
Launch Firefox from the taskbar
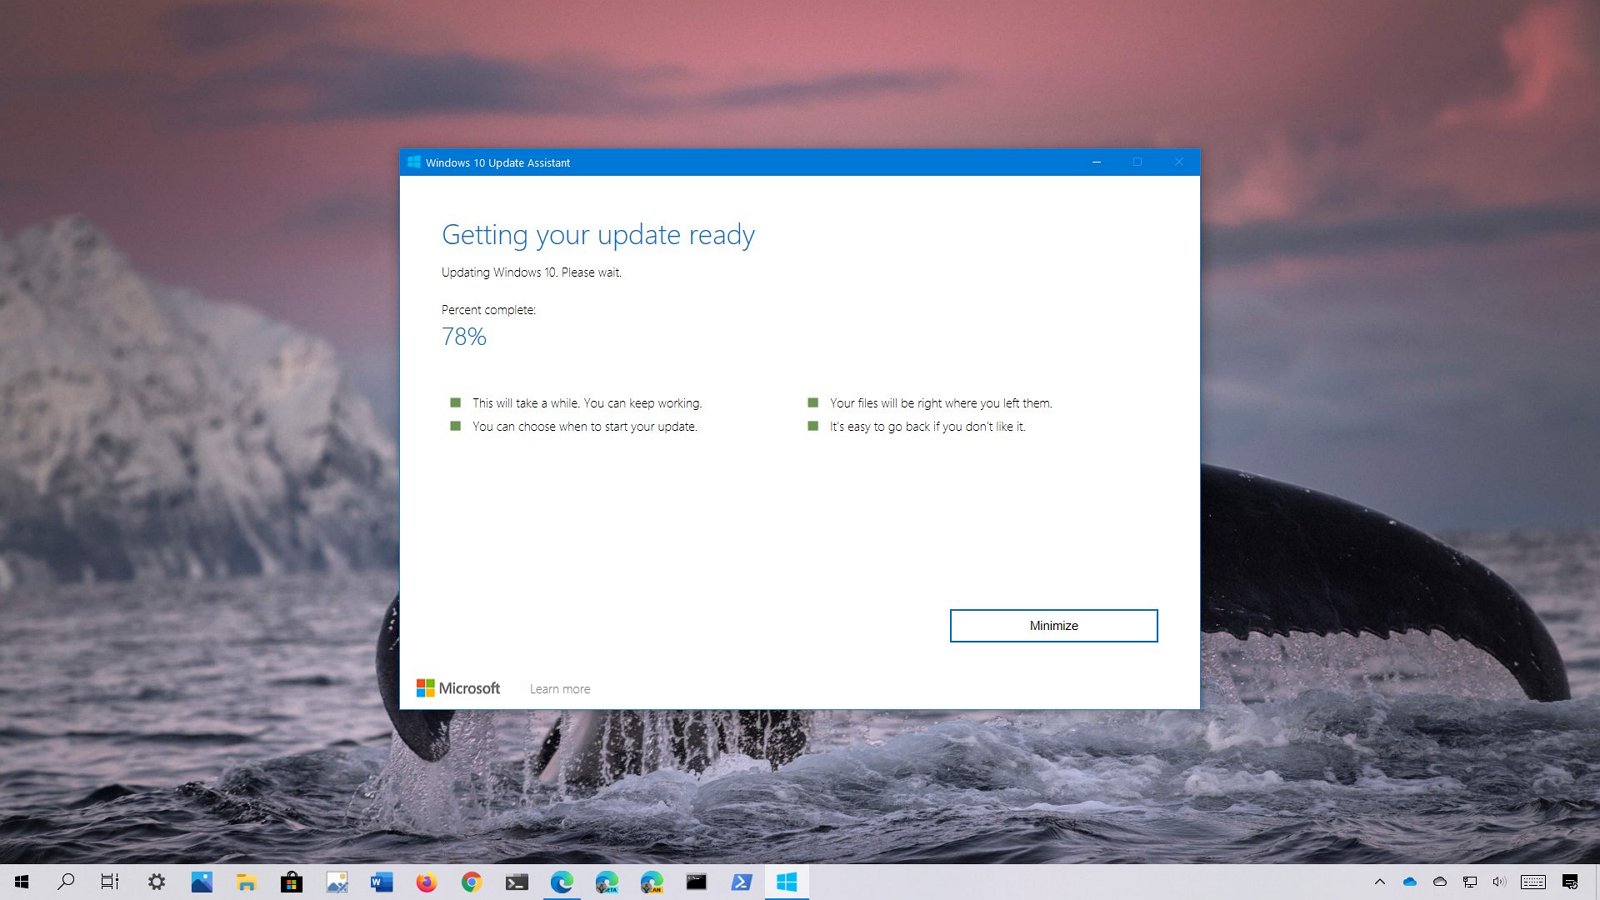(426, 882)
